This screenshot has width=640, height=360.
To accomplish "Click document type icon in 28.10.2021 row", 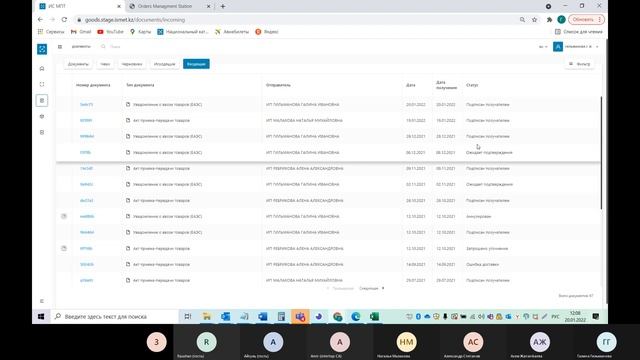I will pyautogui.click(x=128, y=200).
